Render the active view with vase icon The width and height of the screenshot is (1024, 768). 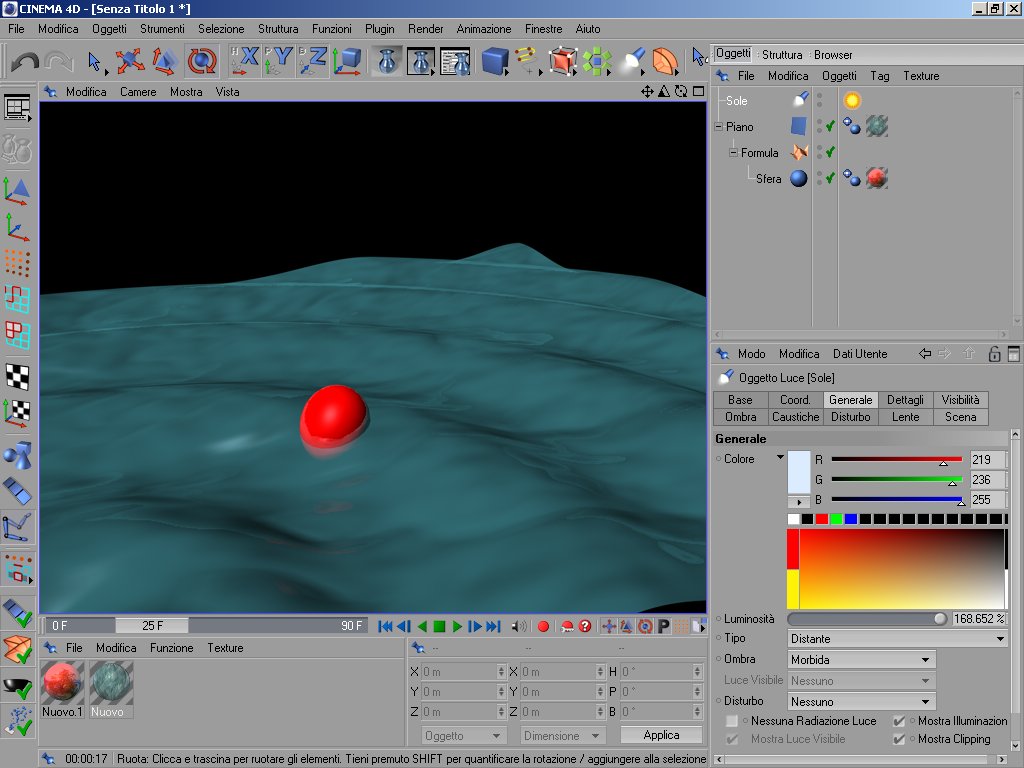pyautogui.click(x=387, y=61)
